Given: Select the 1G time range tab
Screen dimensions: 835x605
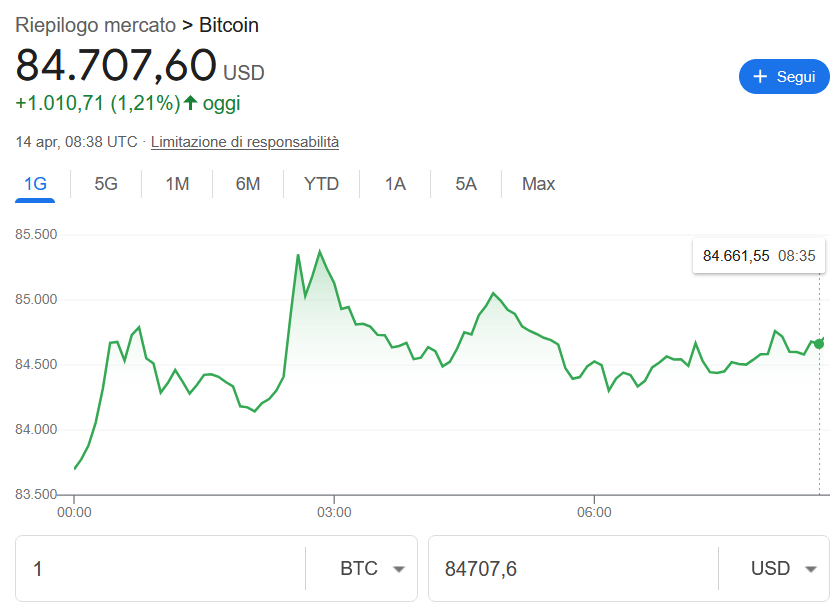Looking at the screenshot, I should (35, 184).
